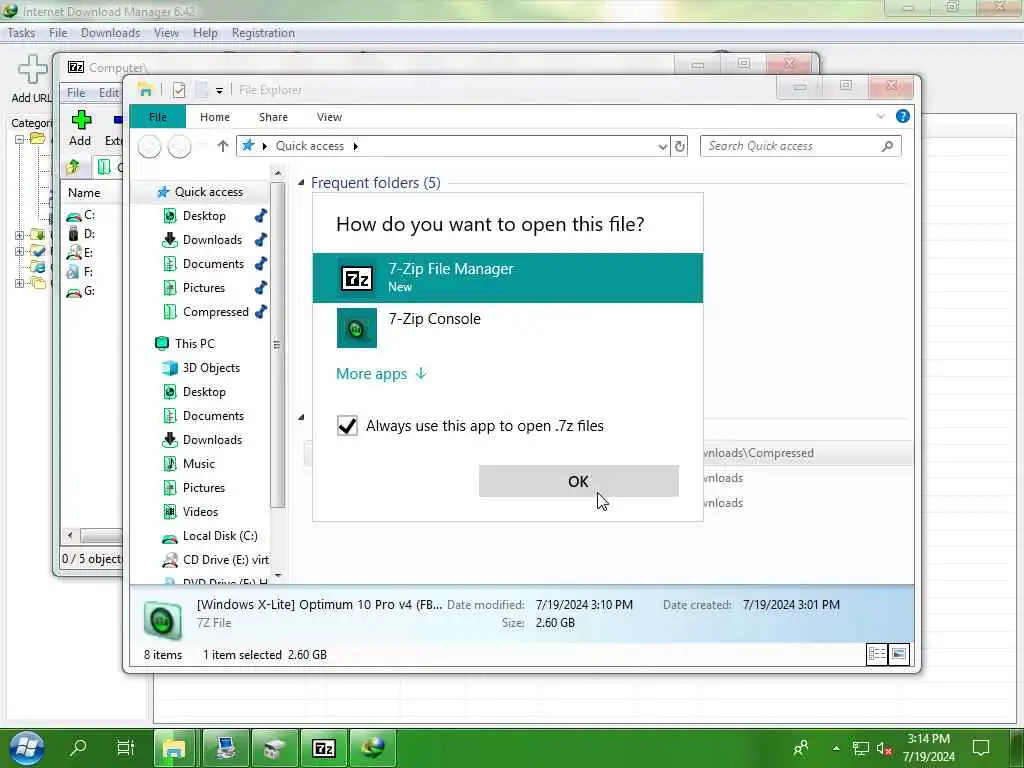Open the File tab in File Explorer

[x=157, y=117]
